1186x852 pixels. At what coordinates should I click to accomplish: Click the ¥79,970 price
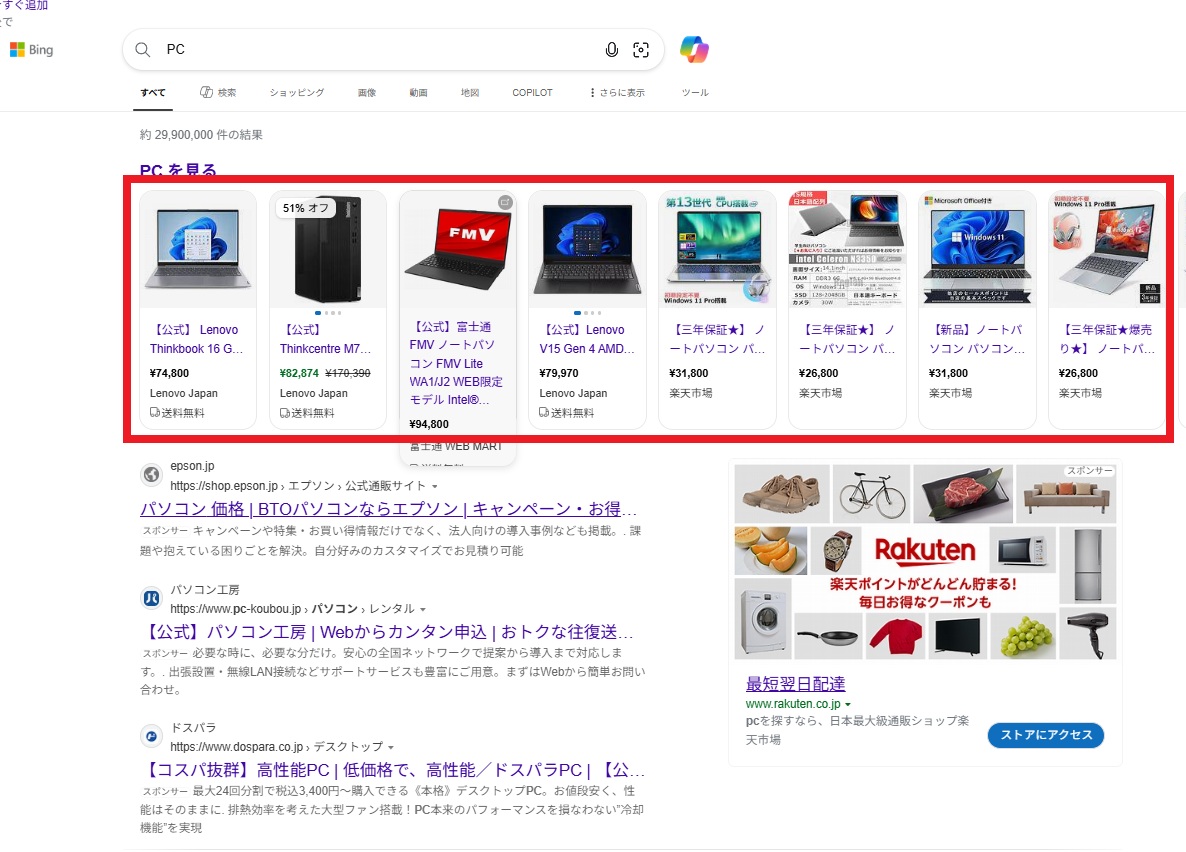pyautogui.click(x=559, y=373)
